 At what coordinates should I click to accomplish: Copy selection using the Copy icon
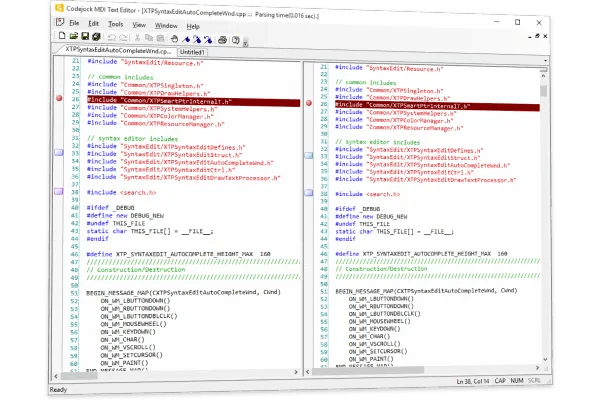(x=149, y=38)
